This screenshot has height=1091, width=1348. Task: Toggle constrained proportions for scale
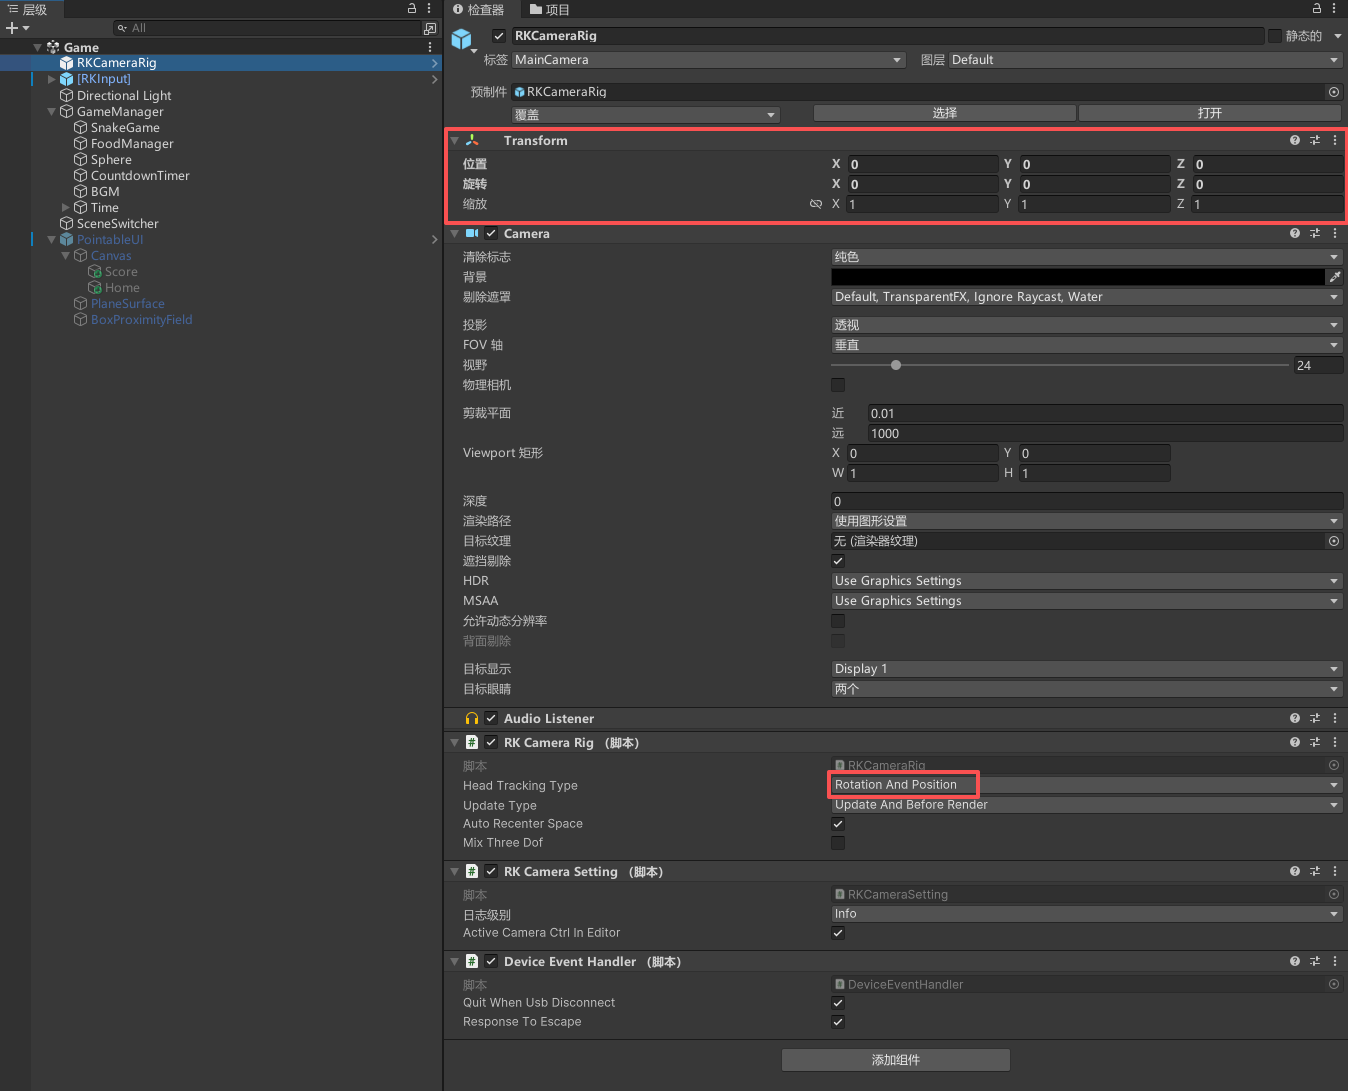pyautogui.click(x=816, y=204)
